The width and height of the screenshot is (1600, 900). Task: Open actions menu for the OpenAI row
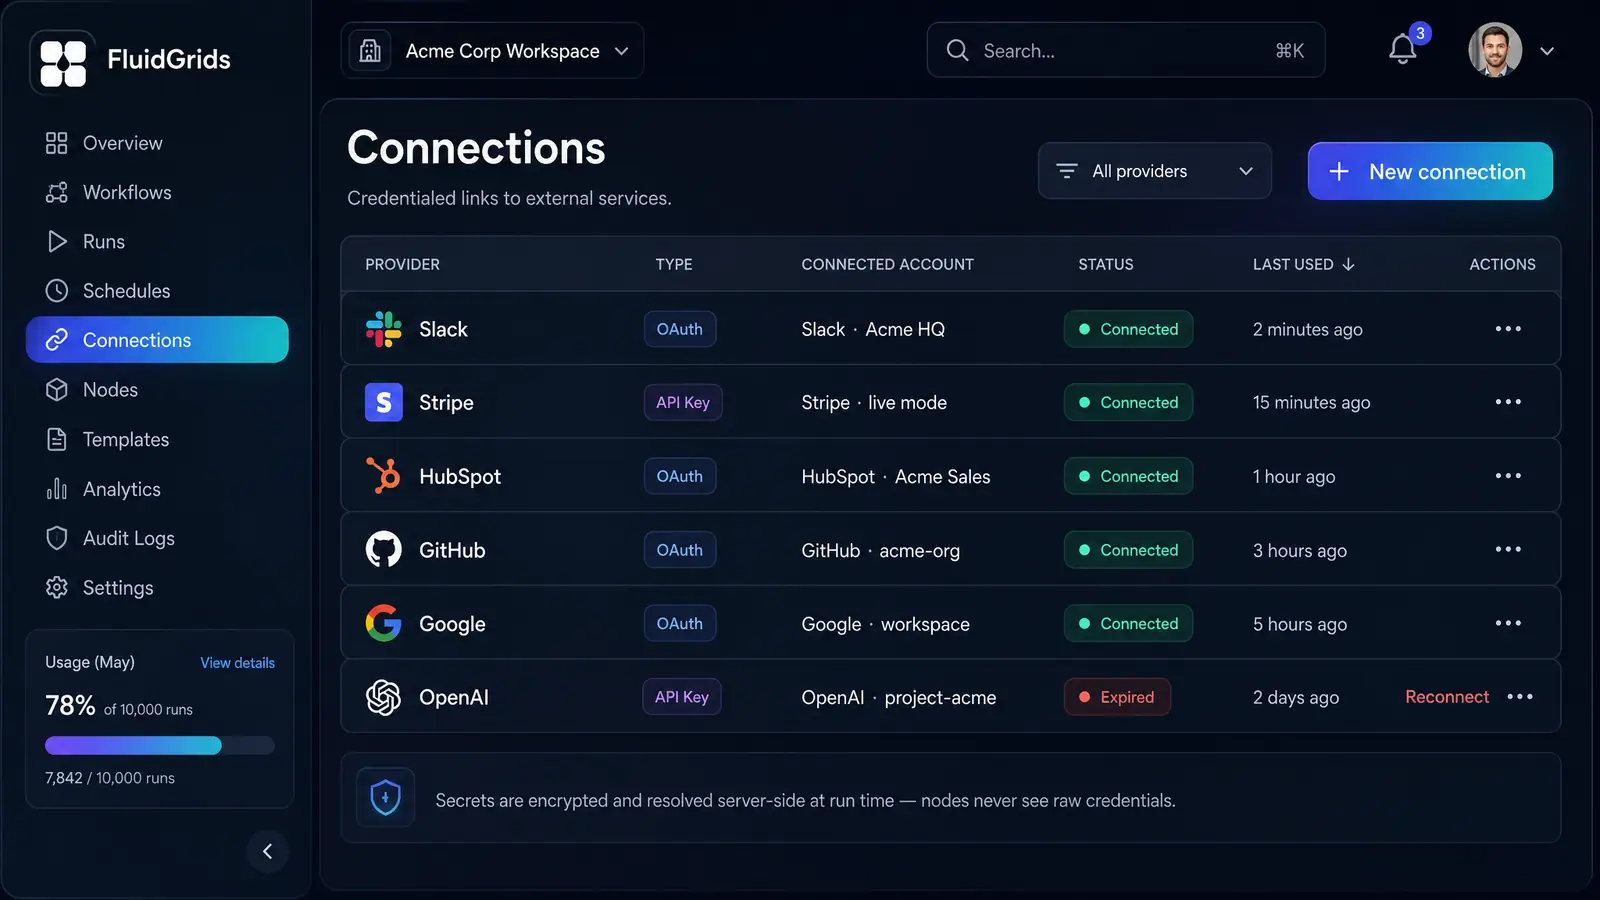tap(1520, 697)
